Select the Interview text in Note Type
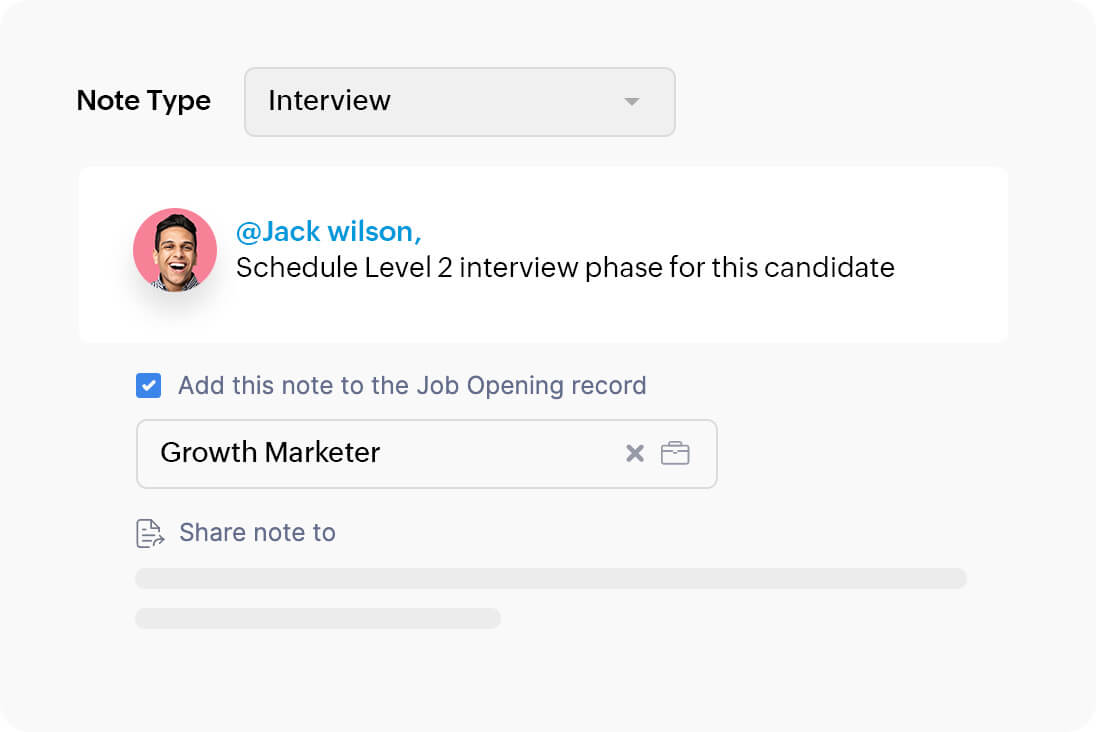This screenshot has width=1096, height=732. coord(329,101)
